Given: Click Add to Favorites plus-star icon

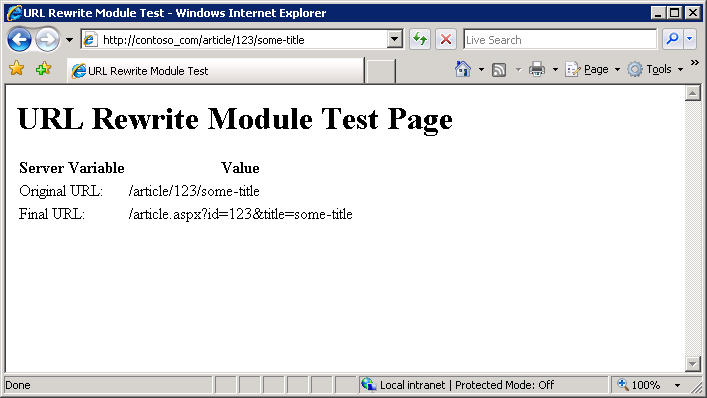Looking at the screenshot, I should [x=43, y=69].
